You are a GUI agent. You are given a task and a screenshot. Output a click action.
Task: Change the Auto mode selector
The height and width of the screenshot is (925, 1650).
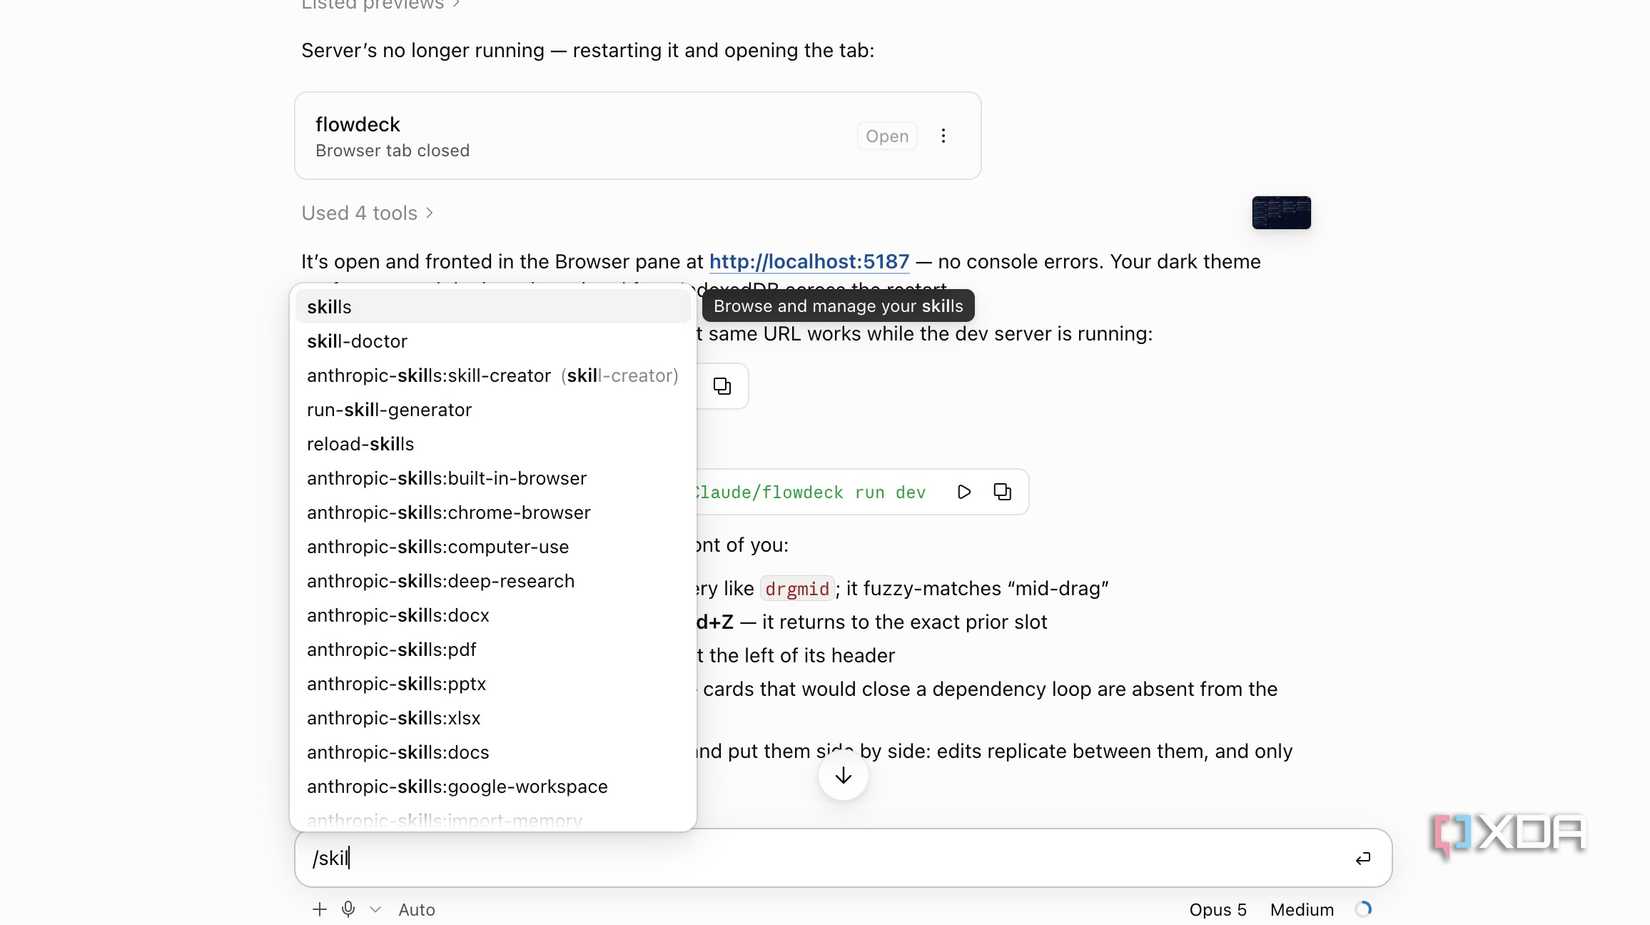point(417,910)
